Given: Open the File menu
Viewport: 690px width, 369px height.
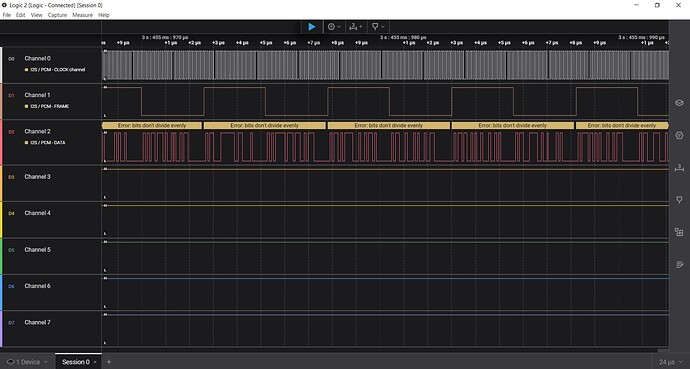Looking at the screenshot, I should pos(7,15).
